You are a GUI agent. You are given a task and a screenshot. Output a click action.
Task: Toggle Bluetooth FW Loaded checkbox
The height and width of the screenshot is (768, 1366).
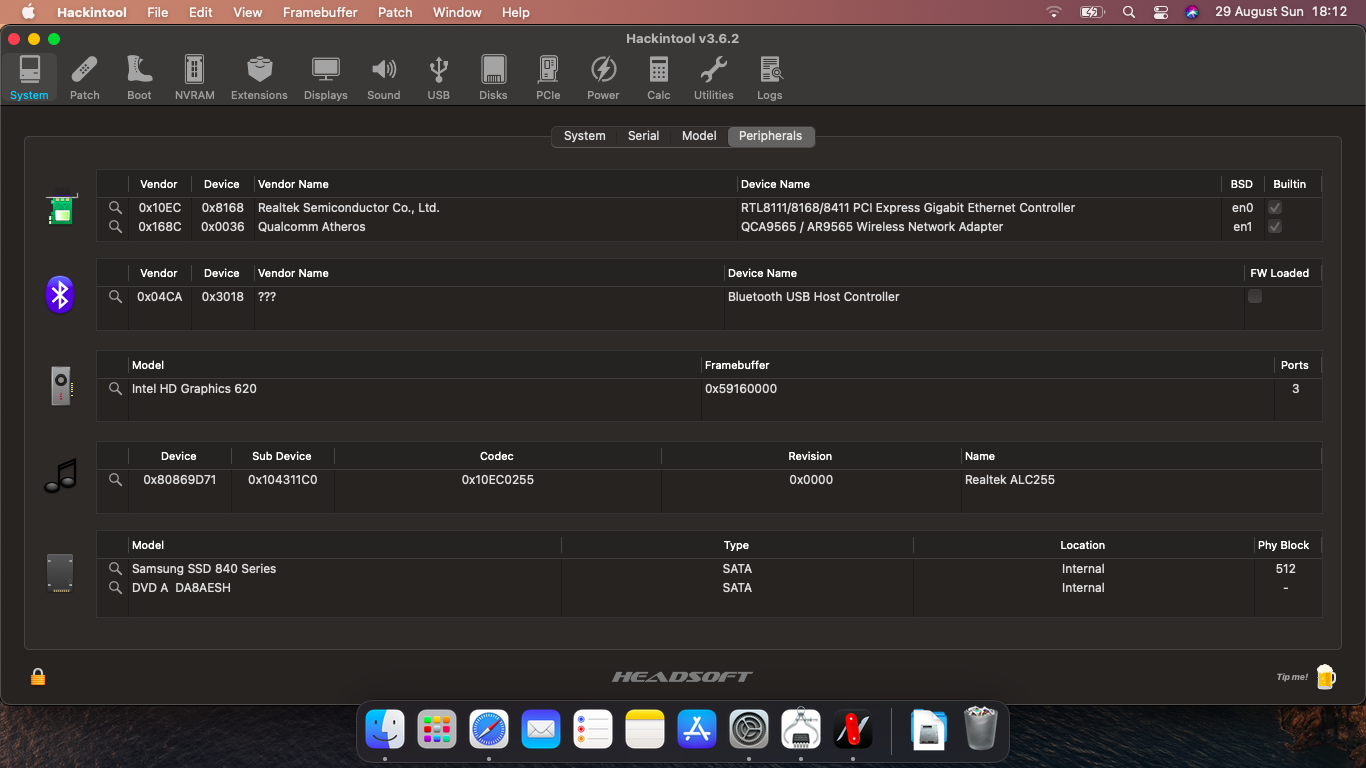[1255, 297]
